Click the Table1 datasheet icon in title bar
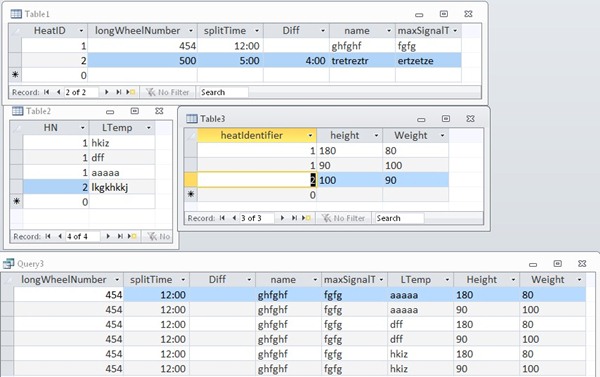 point(16,14)
